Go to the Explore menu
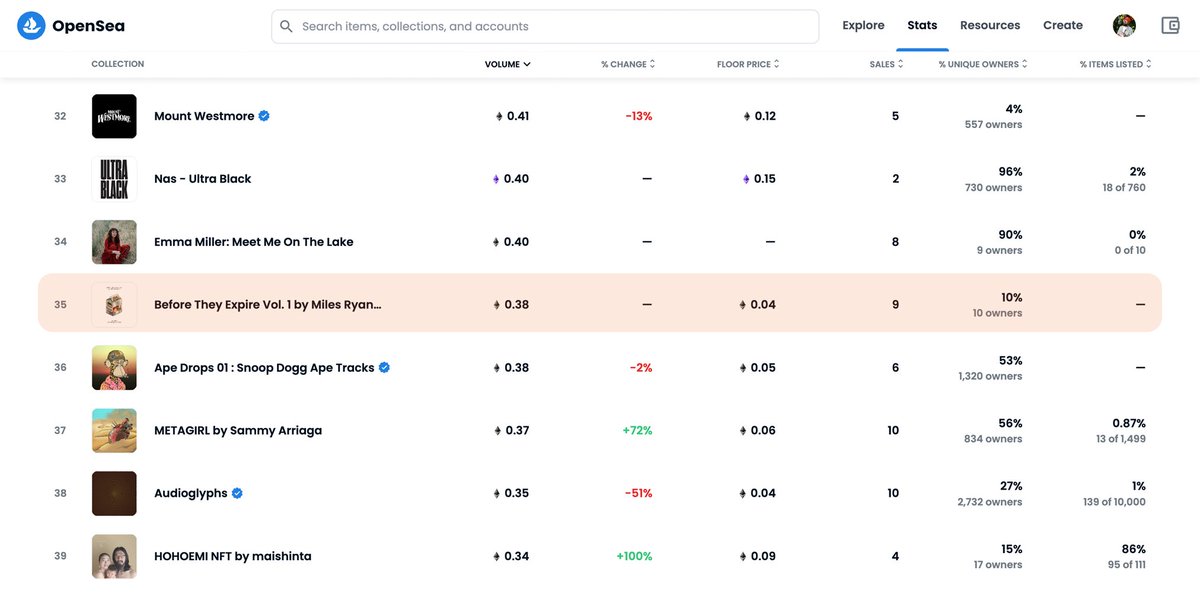1200x600 pixels. (x=863, y=26)
